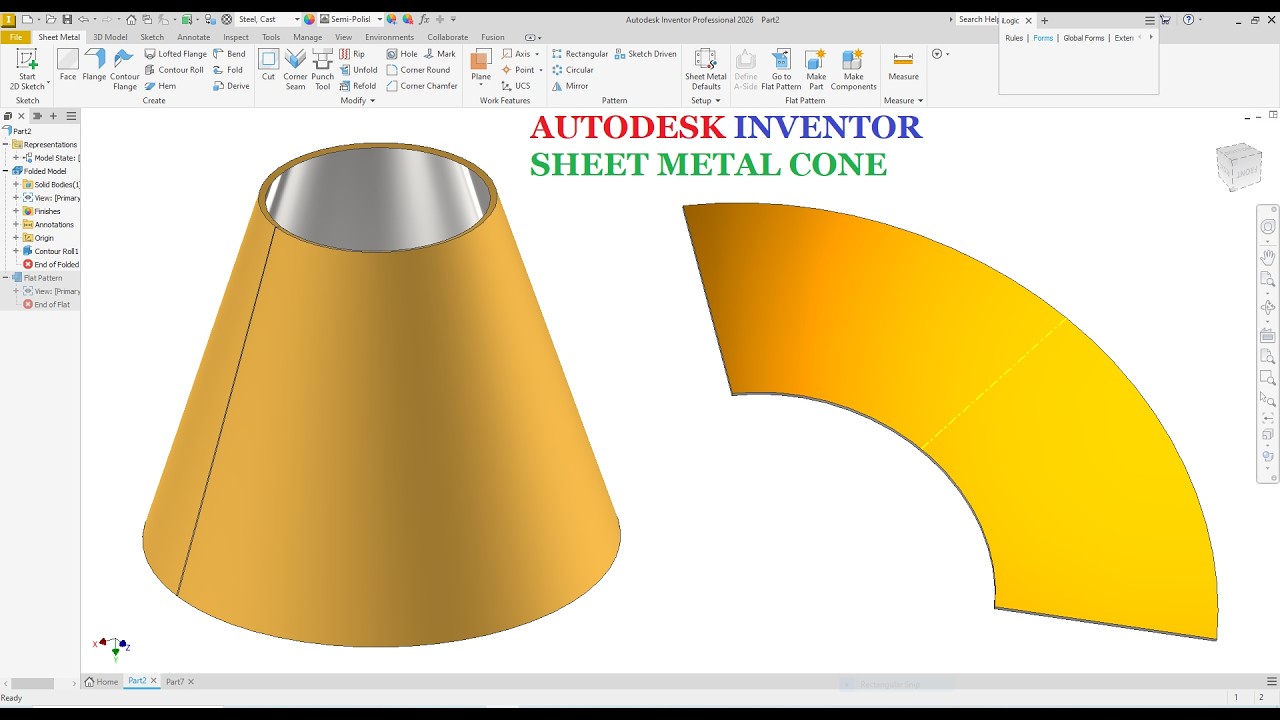1280x720 pixels.
Task: Create a UCS
Action: [x=516, y=86]
